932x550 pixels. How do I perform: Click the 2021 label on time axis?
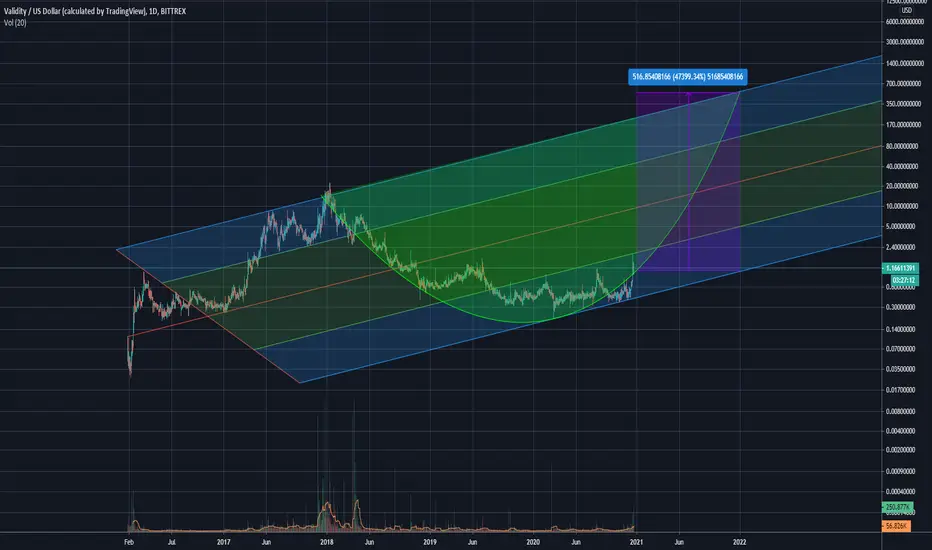637,542
